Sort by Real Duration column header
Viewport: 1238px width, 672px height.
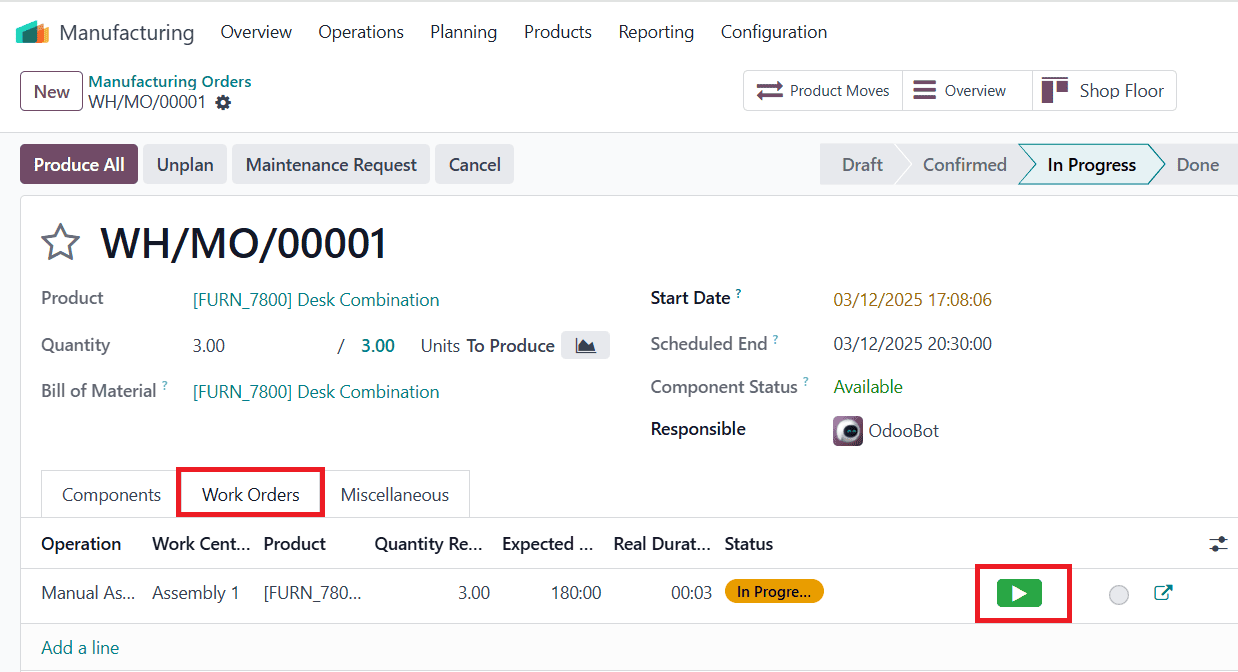(662, 544)
